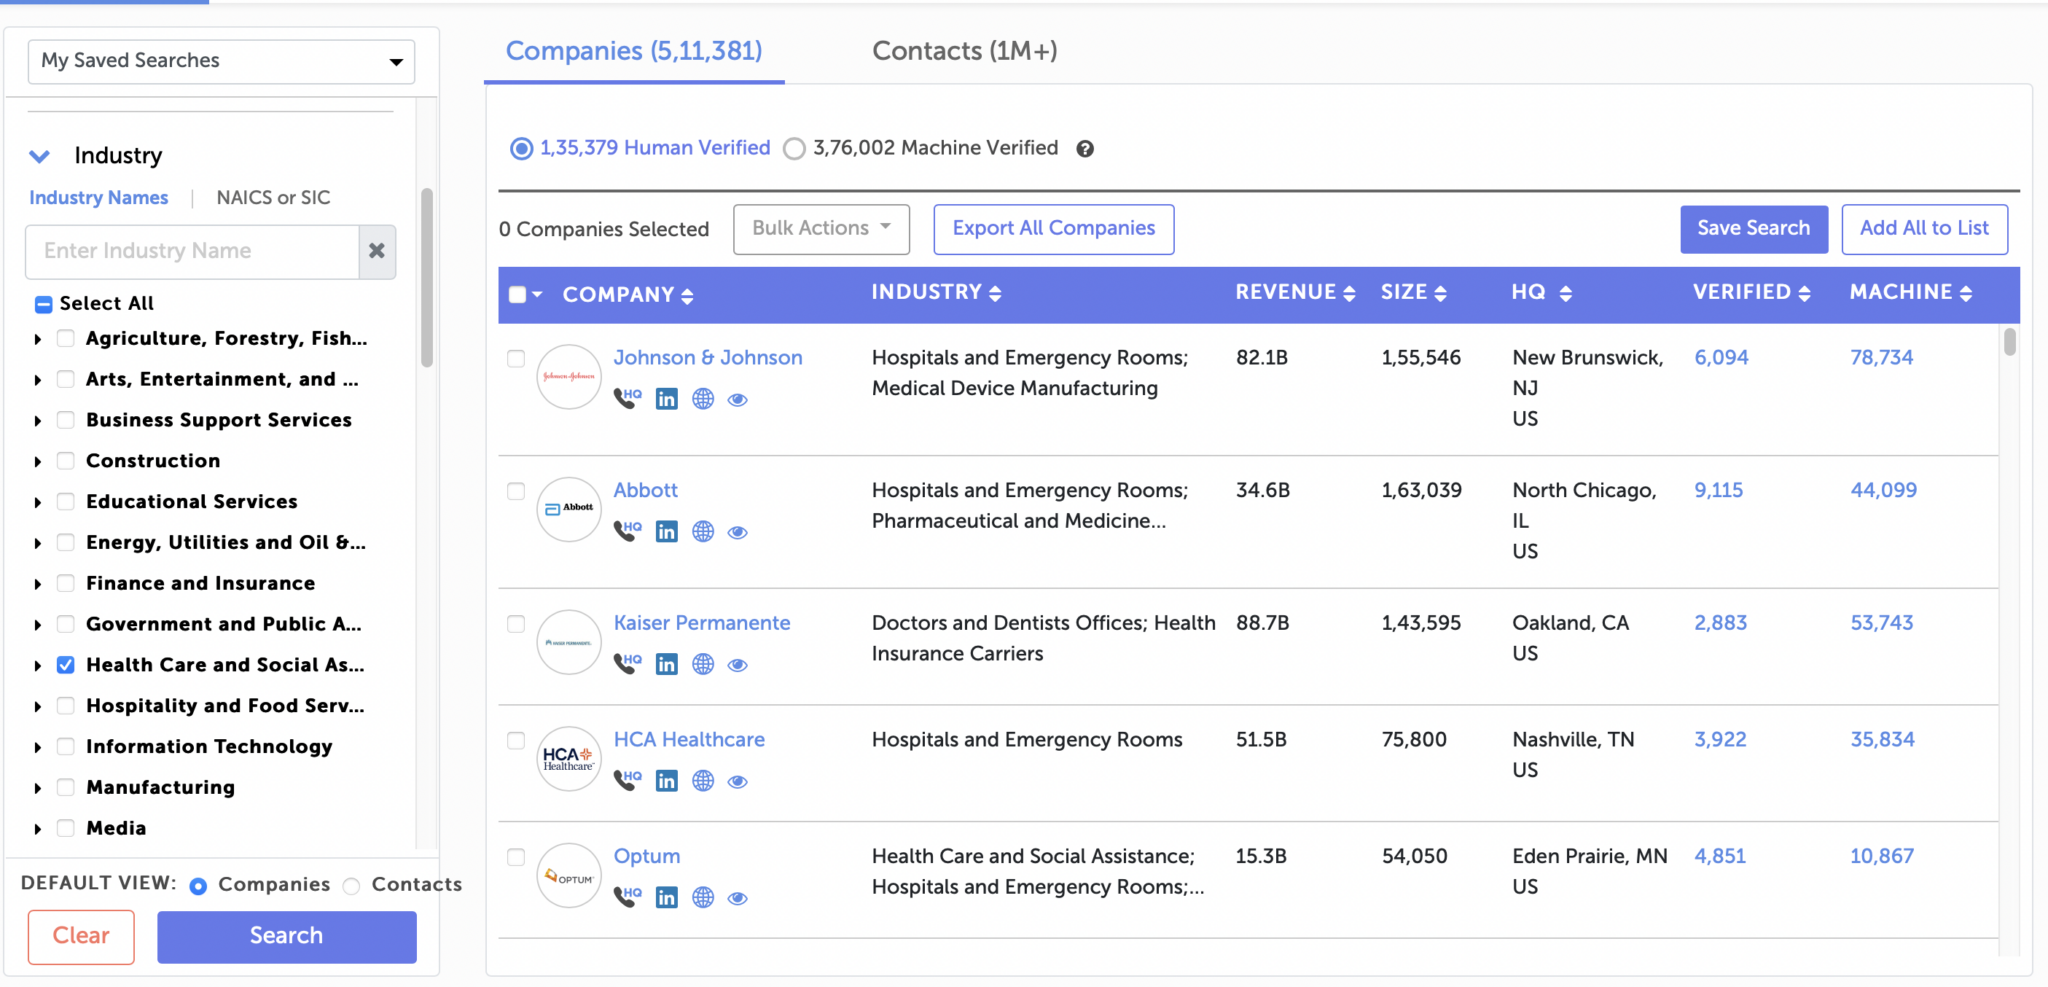Preview HCA Healthcare with the eye icon

pyautogui.click(x=737, y=781)
